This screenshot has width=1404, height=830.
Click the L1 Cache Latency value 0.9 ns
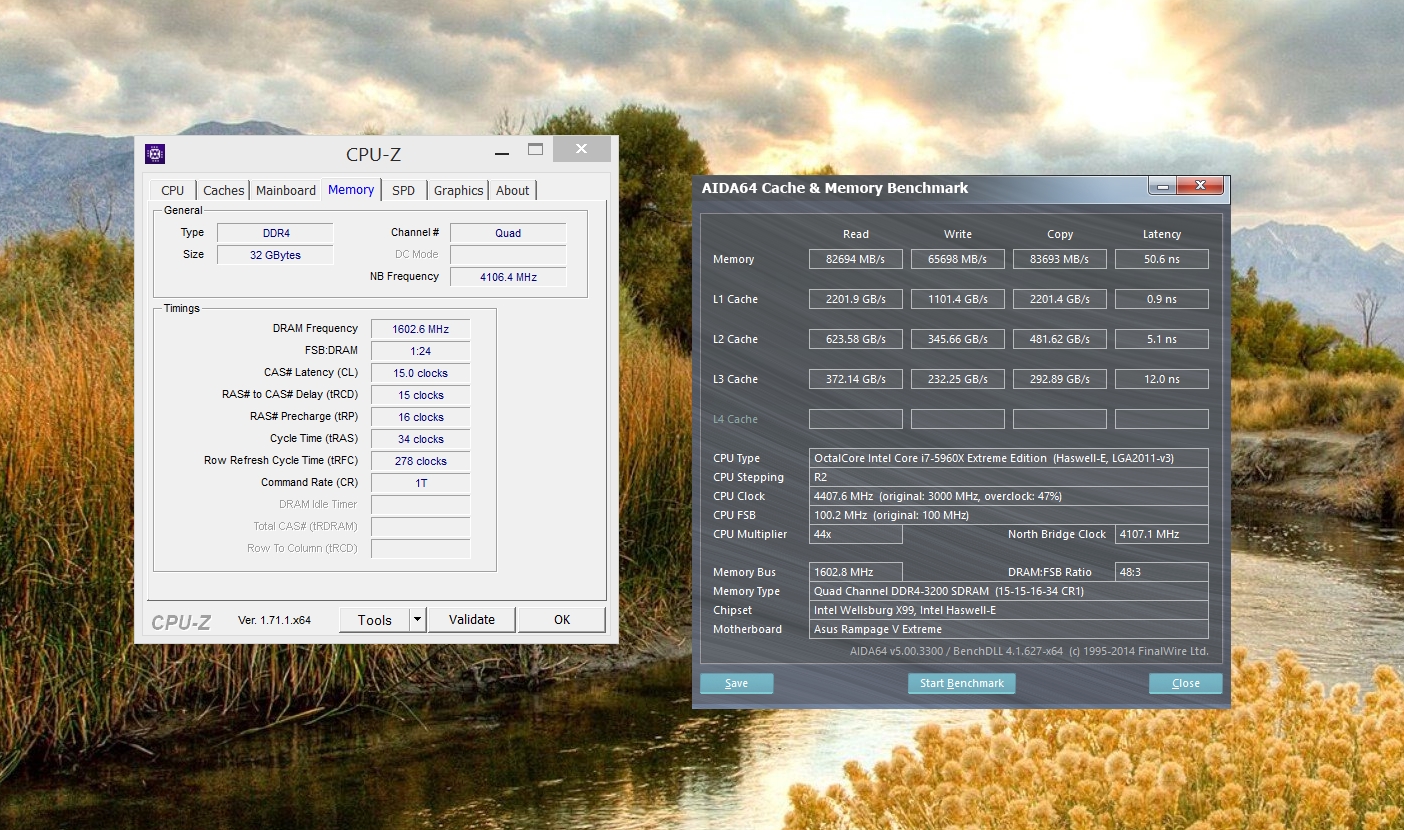pyautogui.click(x=1162, y=299)
